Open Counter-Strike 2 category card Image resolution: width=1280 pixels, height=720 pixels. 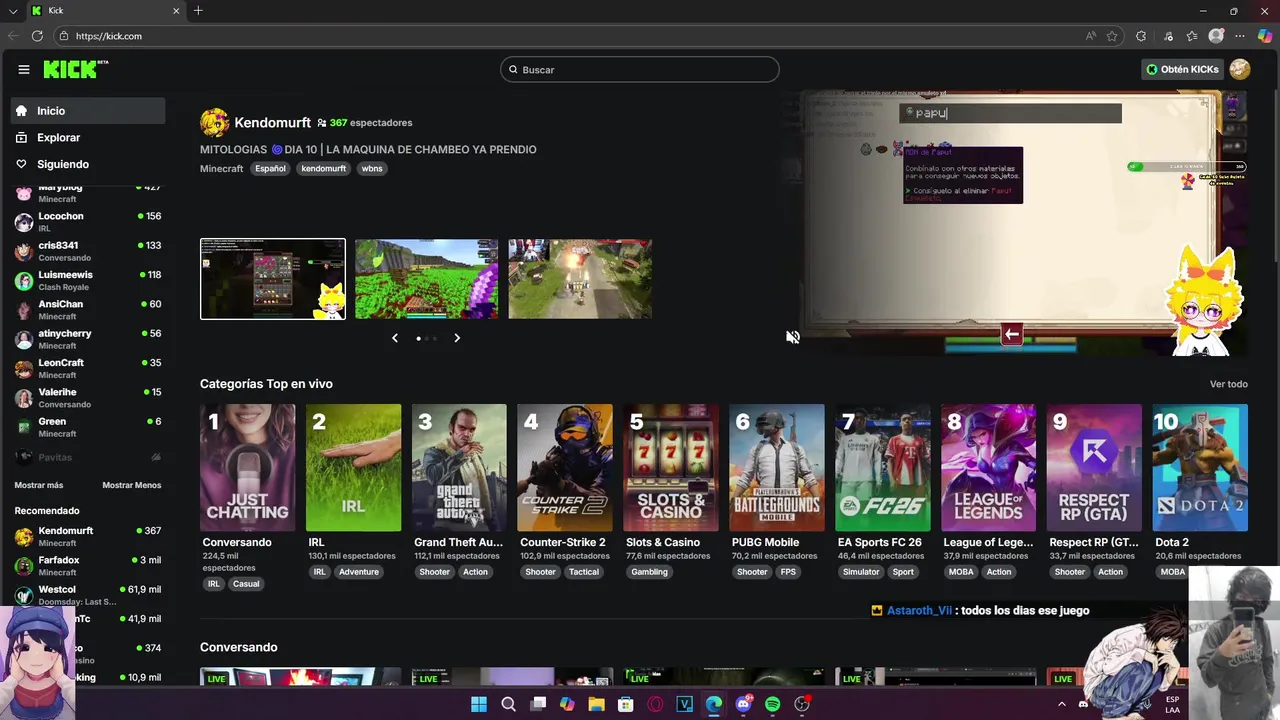coord(565,467)
